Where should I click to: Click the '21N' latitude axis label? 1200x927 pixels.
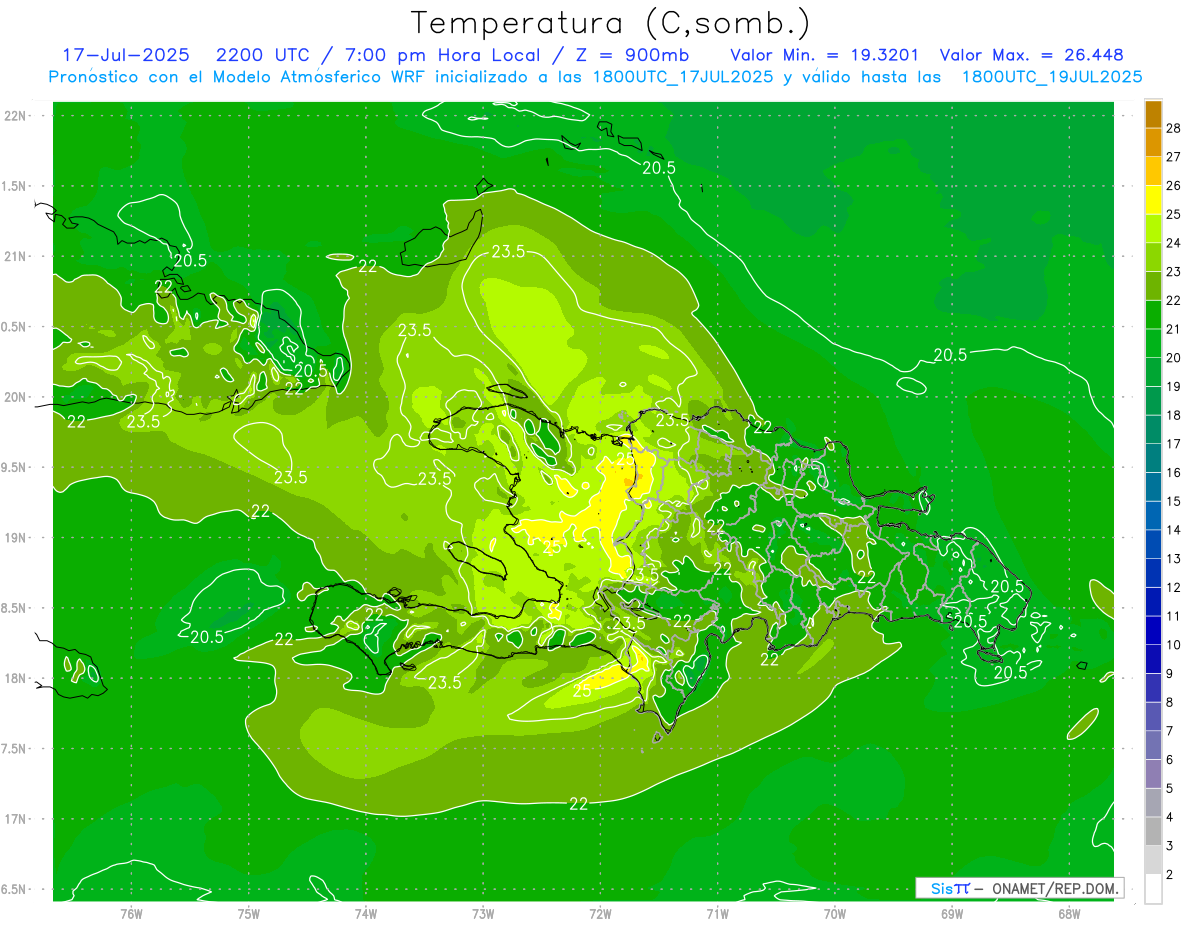15,256
